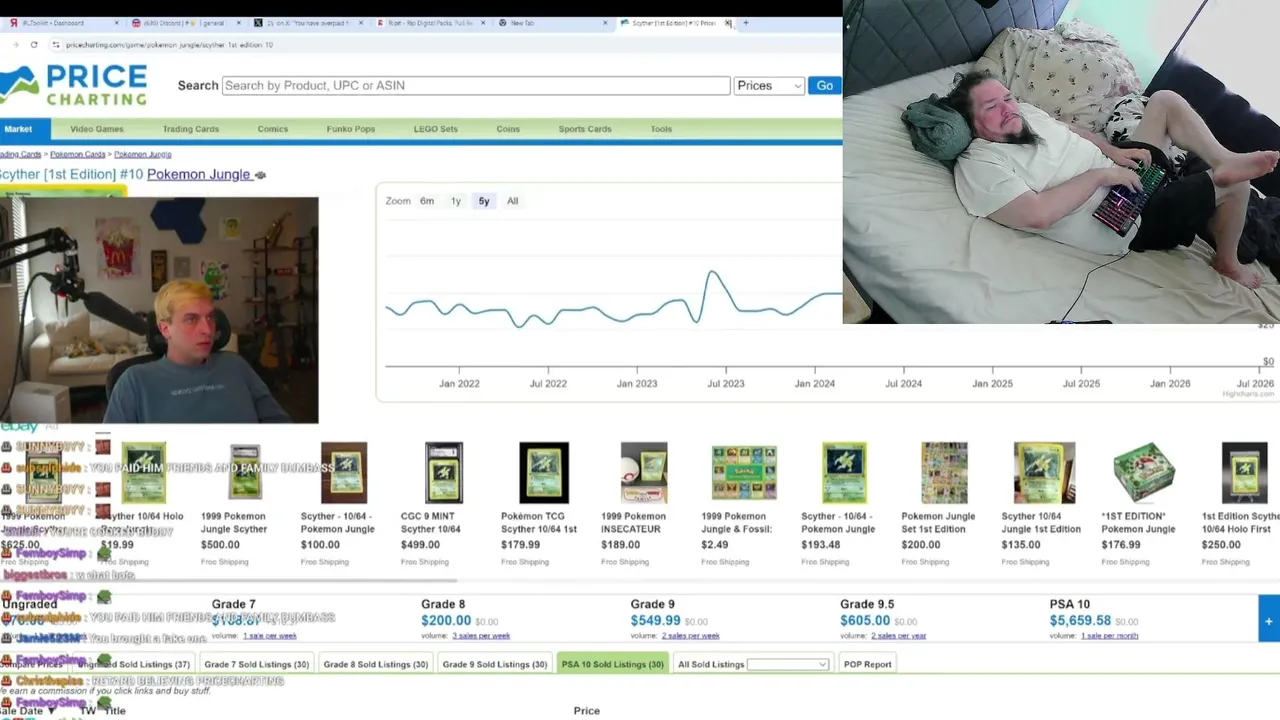Open the Pokemon Jungle Set 1st Edition thumbnail
Image resolution: width=1280 pixels, height=720 pixels.
[944, 472]
